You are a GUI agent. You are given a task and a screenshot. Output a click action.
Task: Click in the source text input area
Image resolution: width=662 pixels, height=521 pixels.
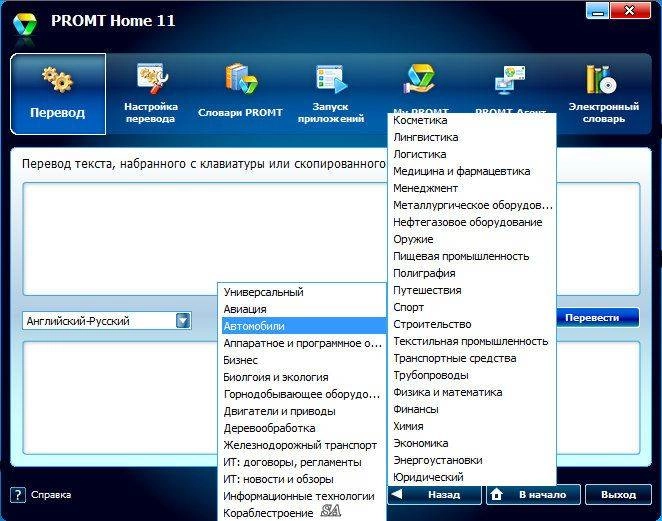(205, 239)
